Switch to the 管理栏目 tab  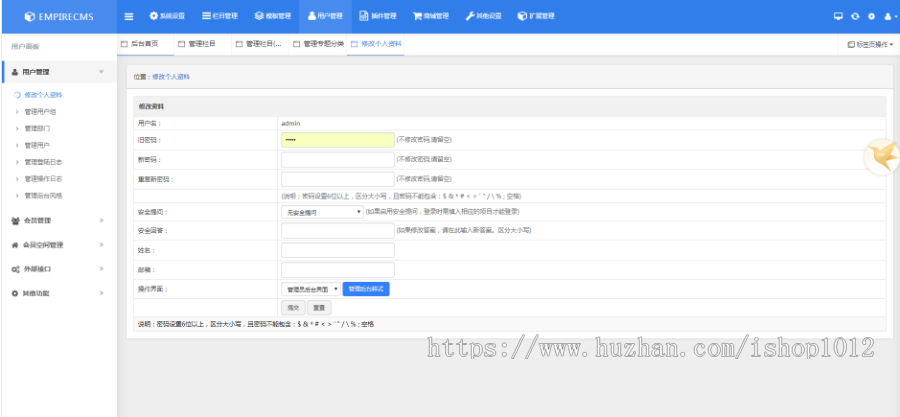(203, 44)
